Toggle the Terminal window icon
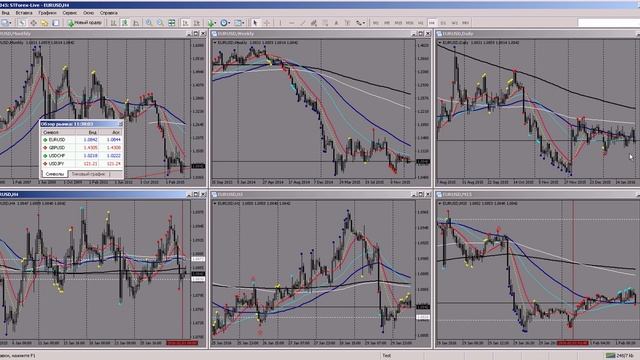Image resolution: width=640 pixels, height=360 pixels. point(56,23)
